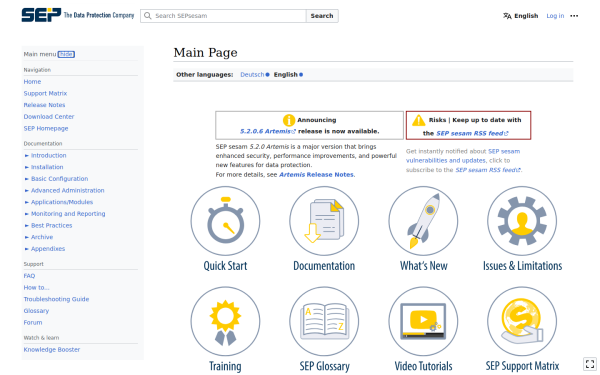Click the Quick Start caption text

click(225, 266)
